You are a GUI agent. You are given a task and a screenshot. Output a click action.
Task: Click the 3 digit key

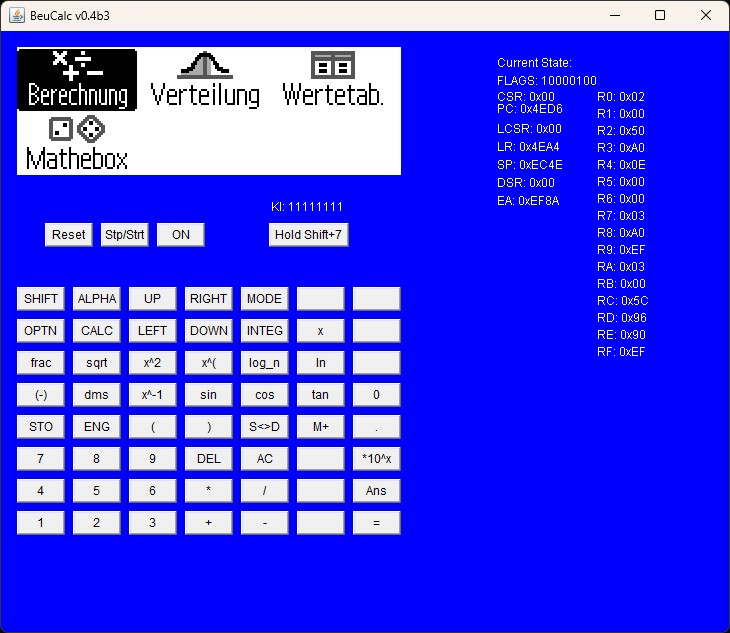coord(152,523)
